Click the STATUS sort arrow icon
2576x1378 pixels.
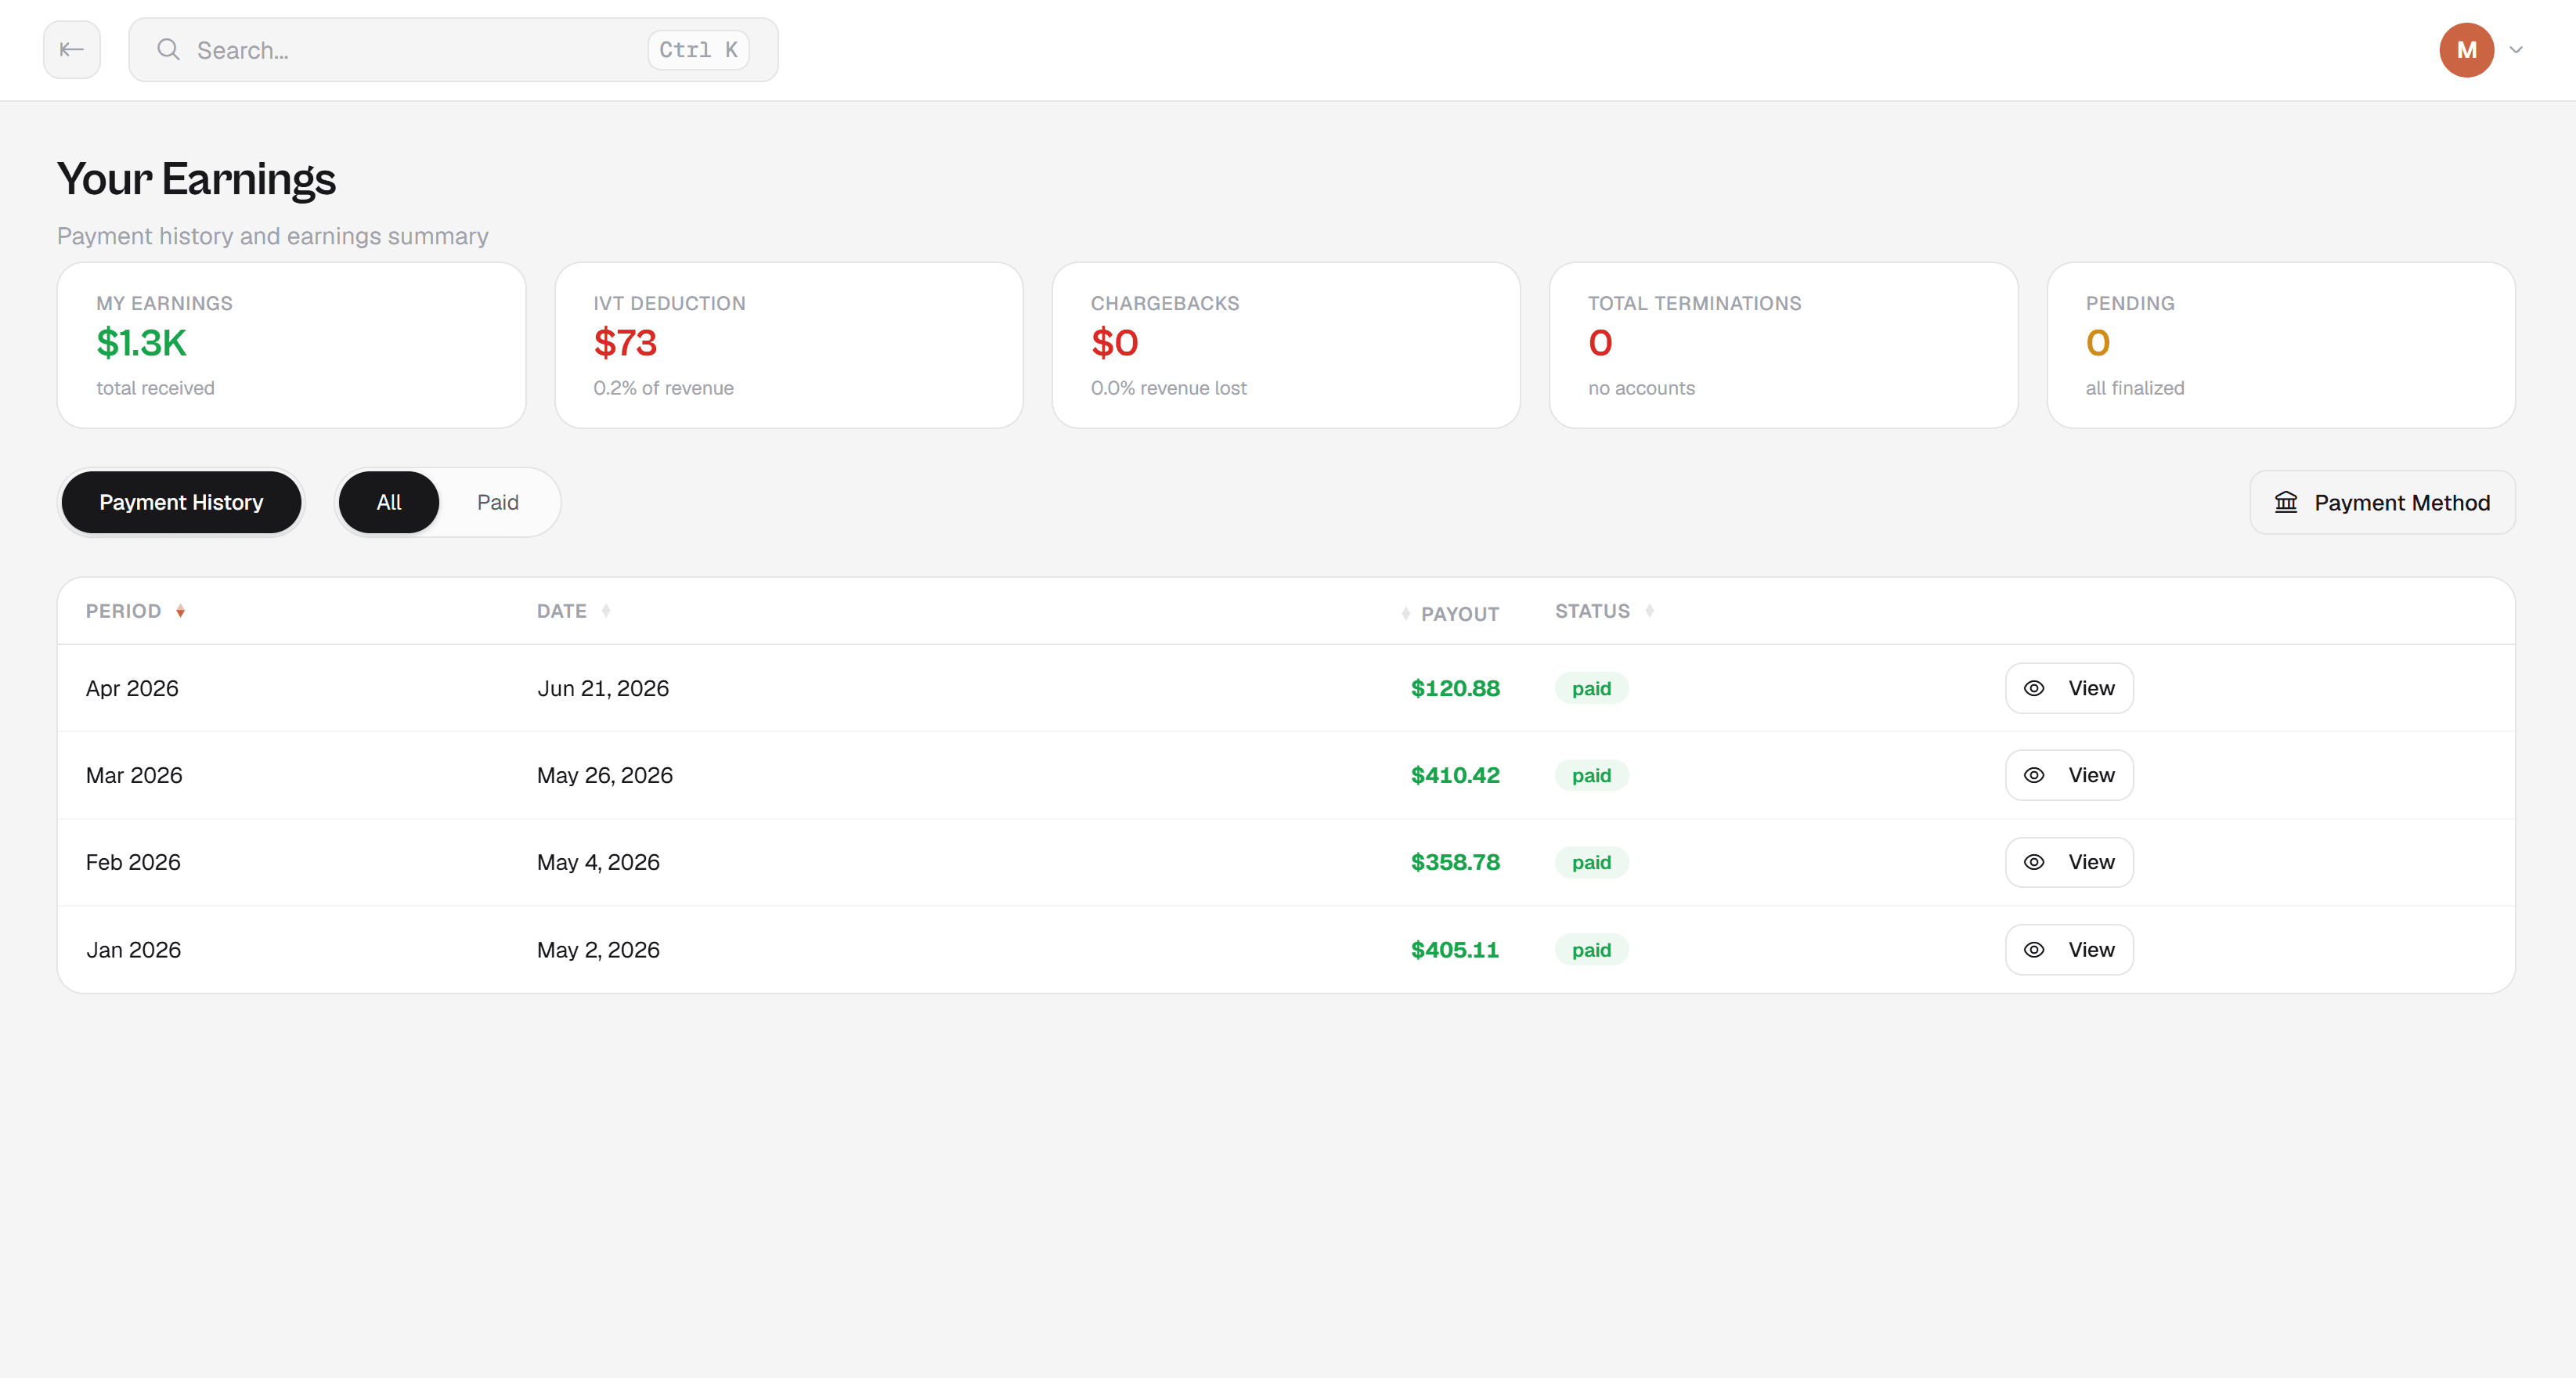pos(1650,611)
